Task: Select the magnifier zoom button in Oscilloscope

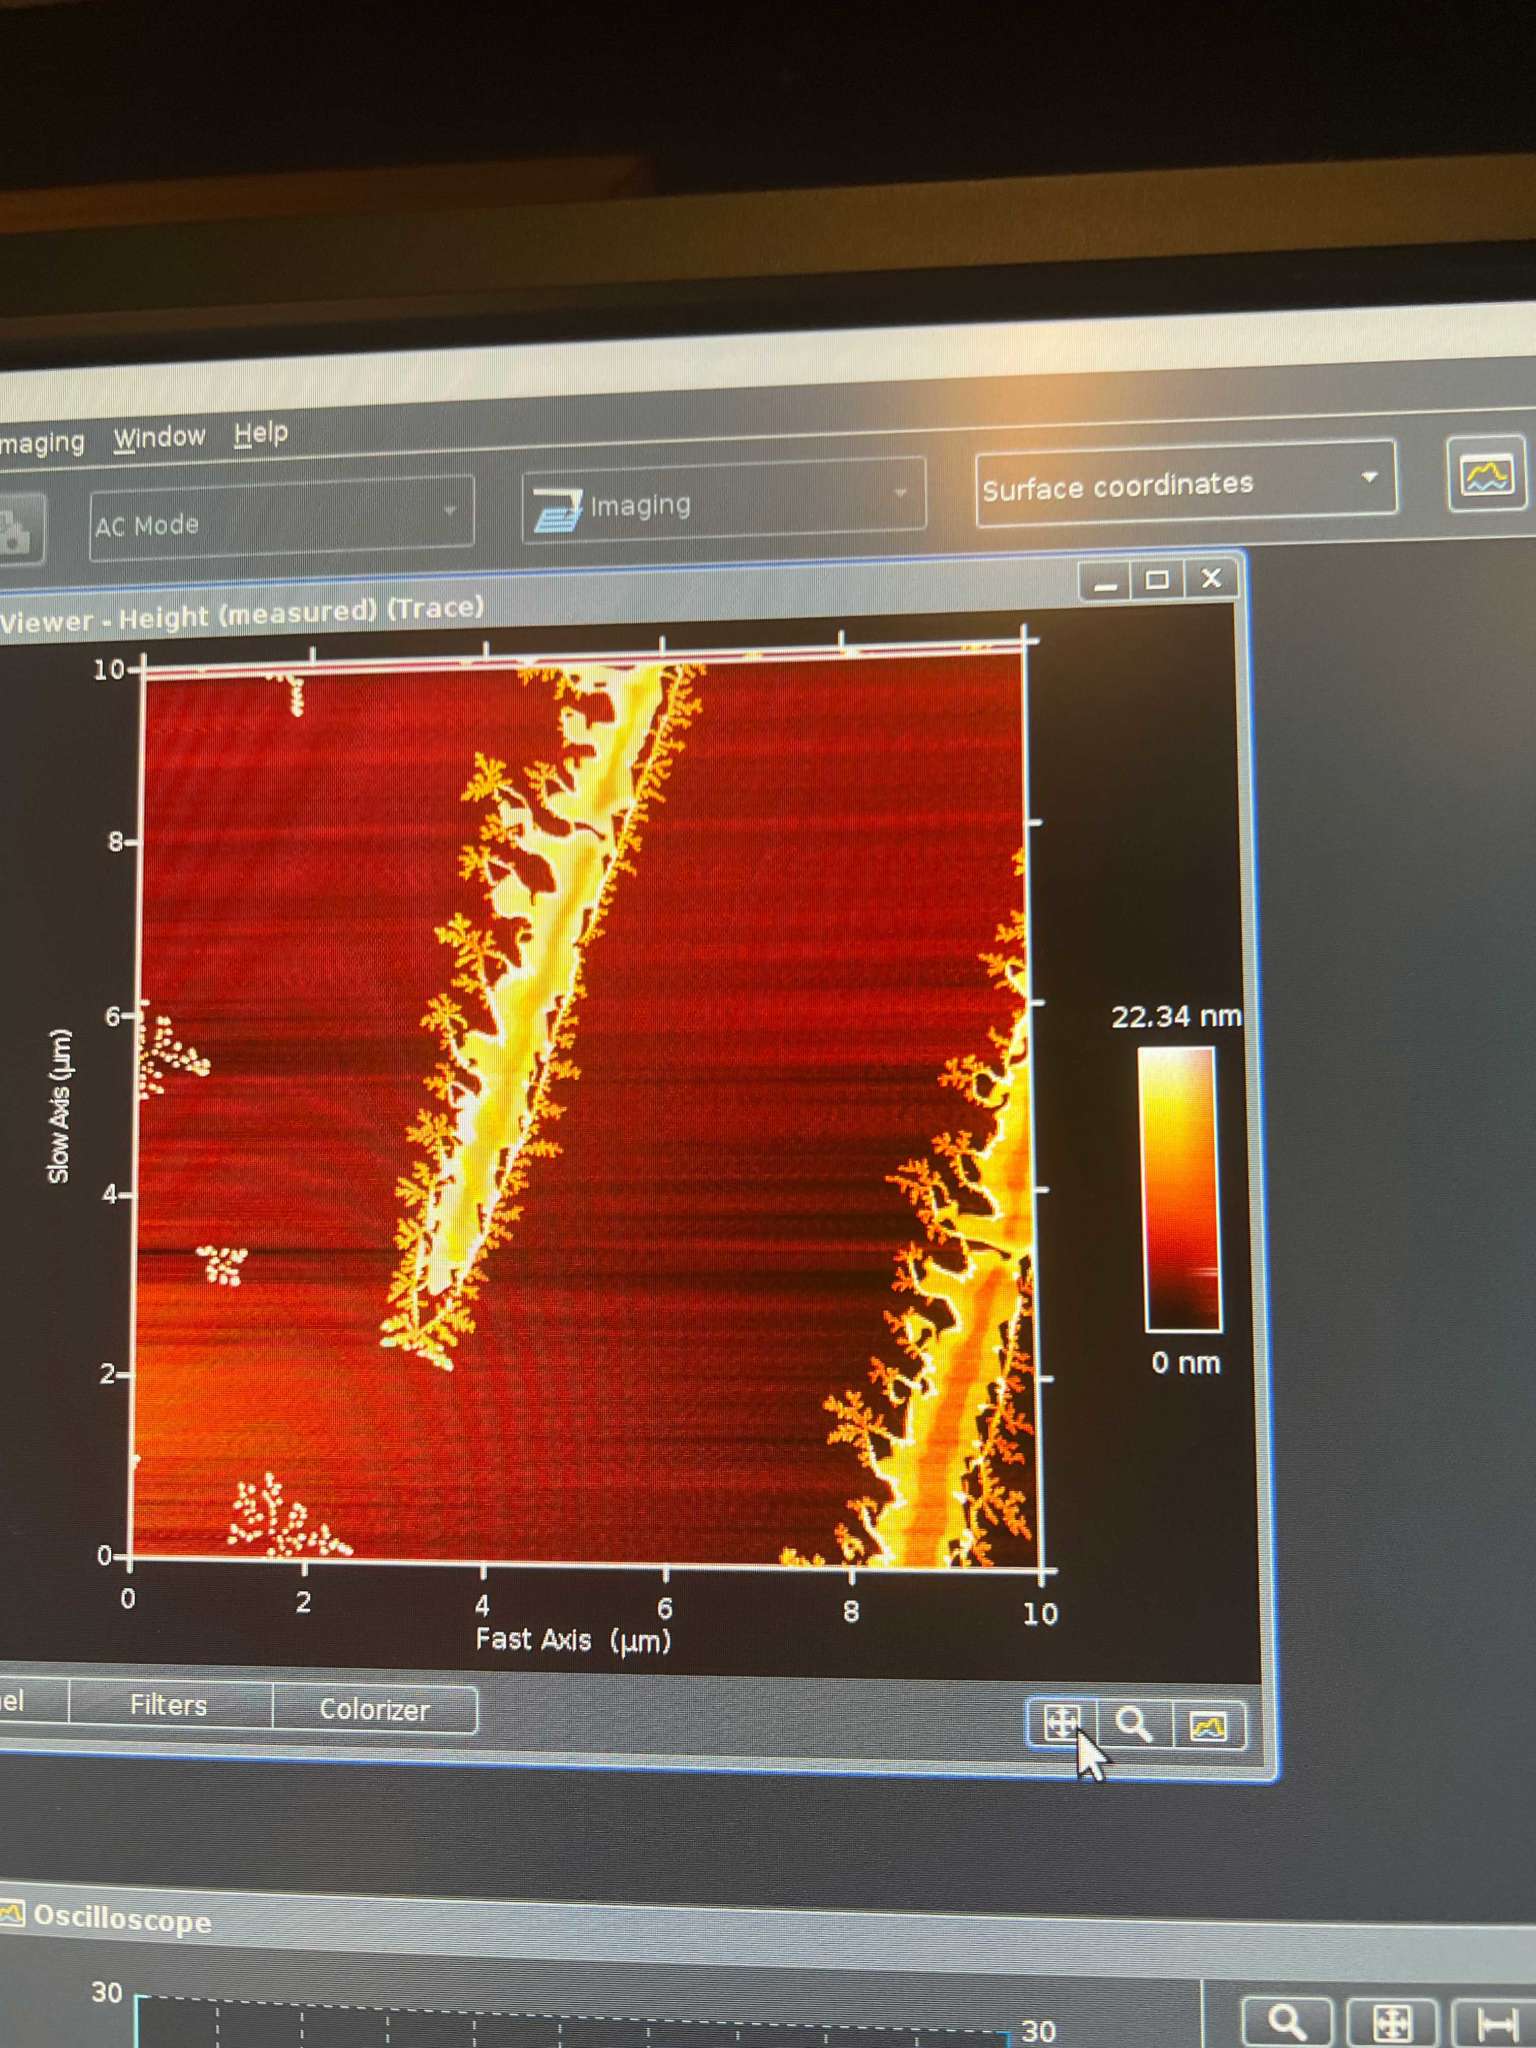Action: (1286, 2021)
